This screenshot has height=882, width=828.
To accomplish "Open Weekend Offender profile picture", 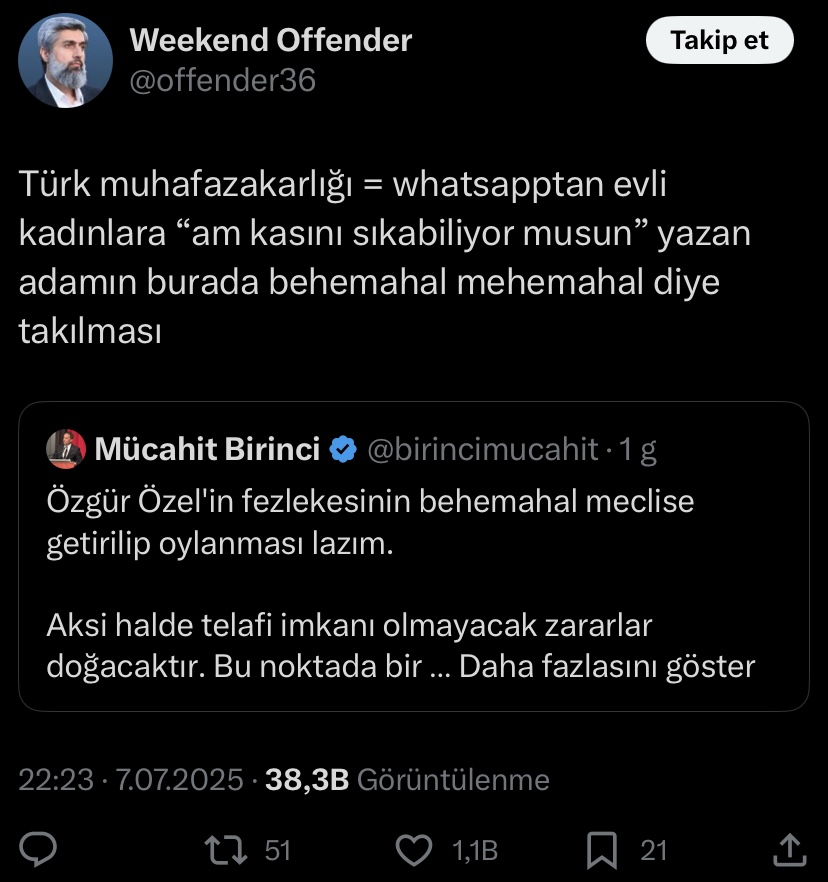I will [x=65, y=61].
